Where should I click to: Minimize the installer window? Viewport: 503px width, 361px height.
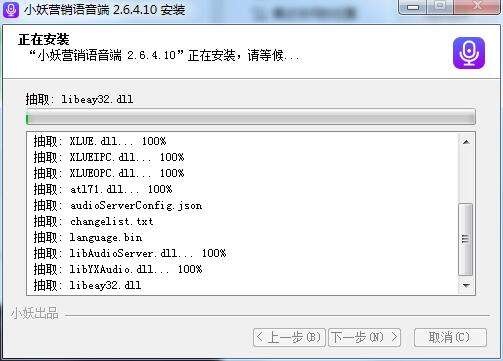413,7
